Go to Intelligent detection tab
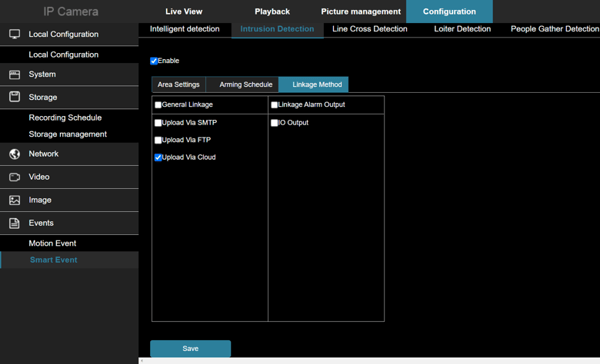Viewport: 600px width, 364px height. tap(184, 29)
